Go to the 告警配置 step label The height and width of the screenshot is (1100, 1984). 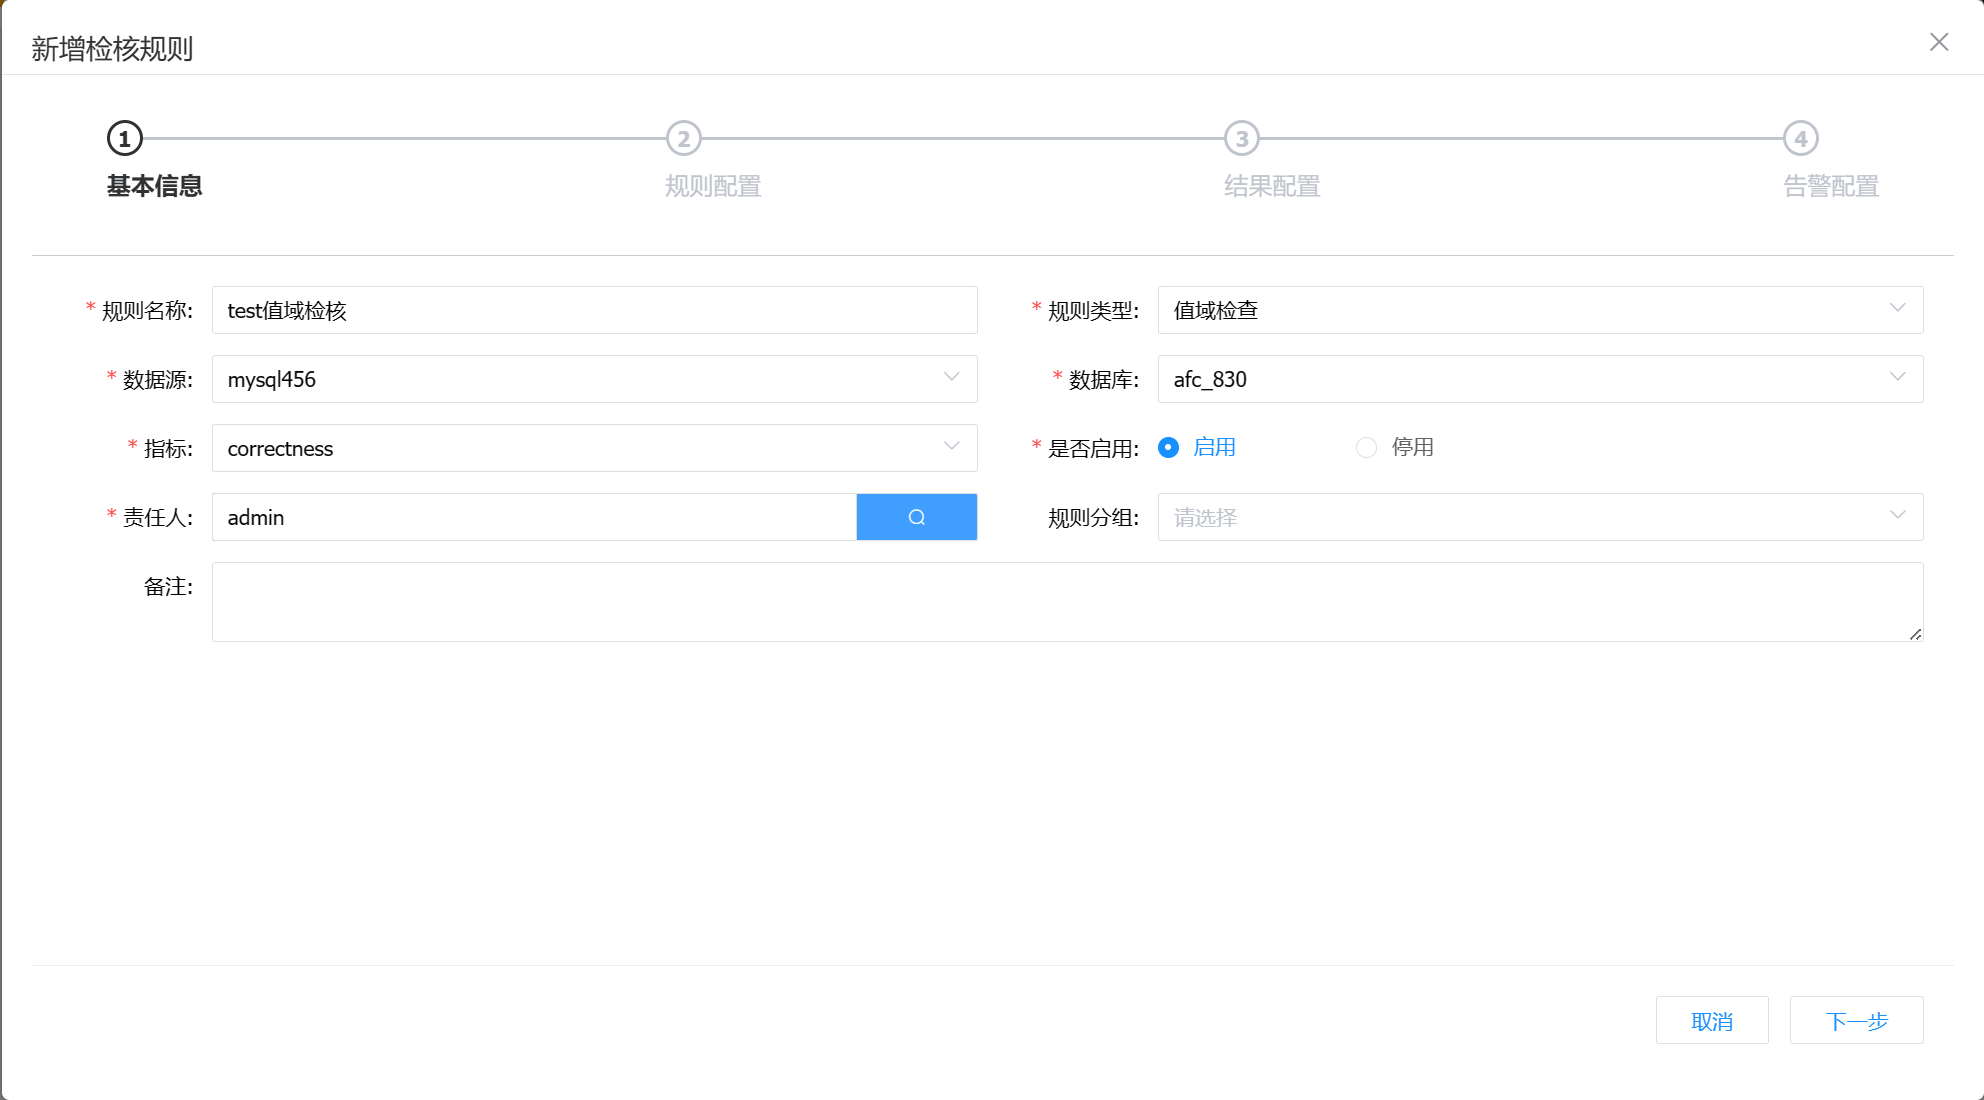[x=1830, y=187]
